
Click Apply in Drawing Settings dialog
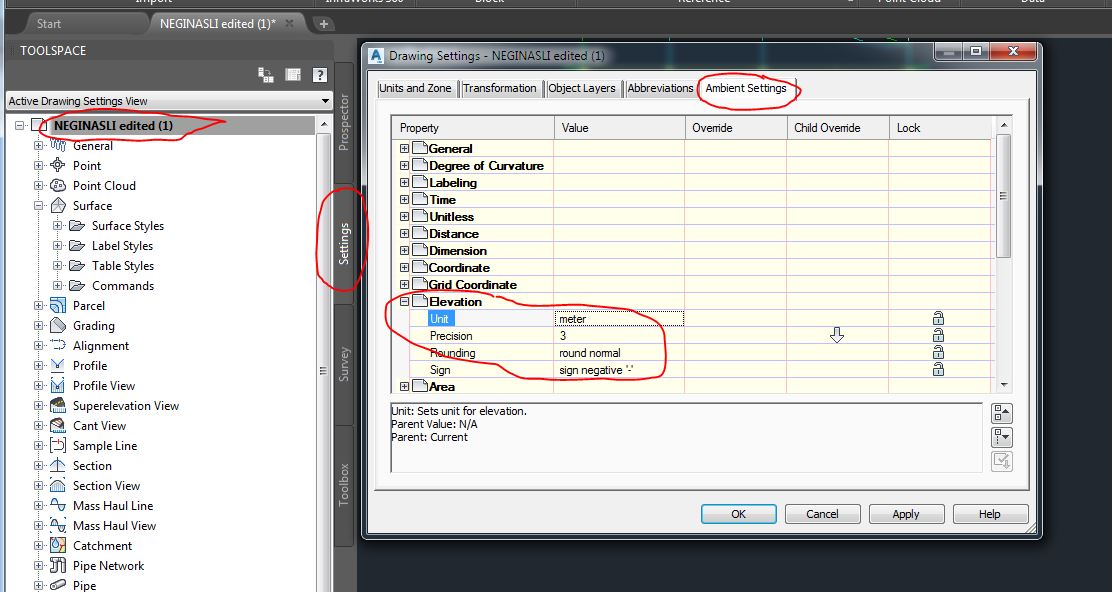tap(906, 514)
